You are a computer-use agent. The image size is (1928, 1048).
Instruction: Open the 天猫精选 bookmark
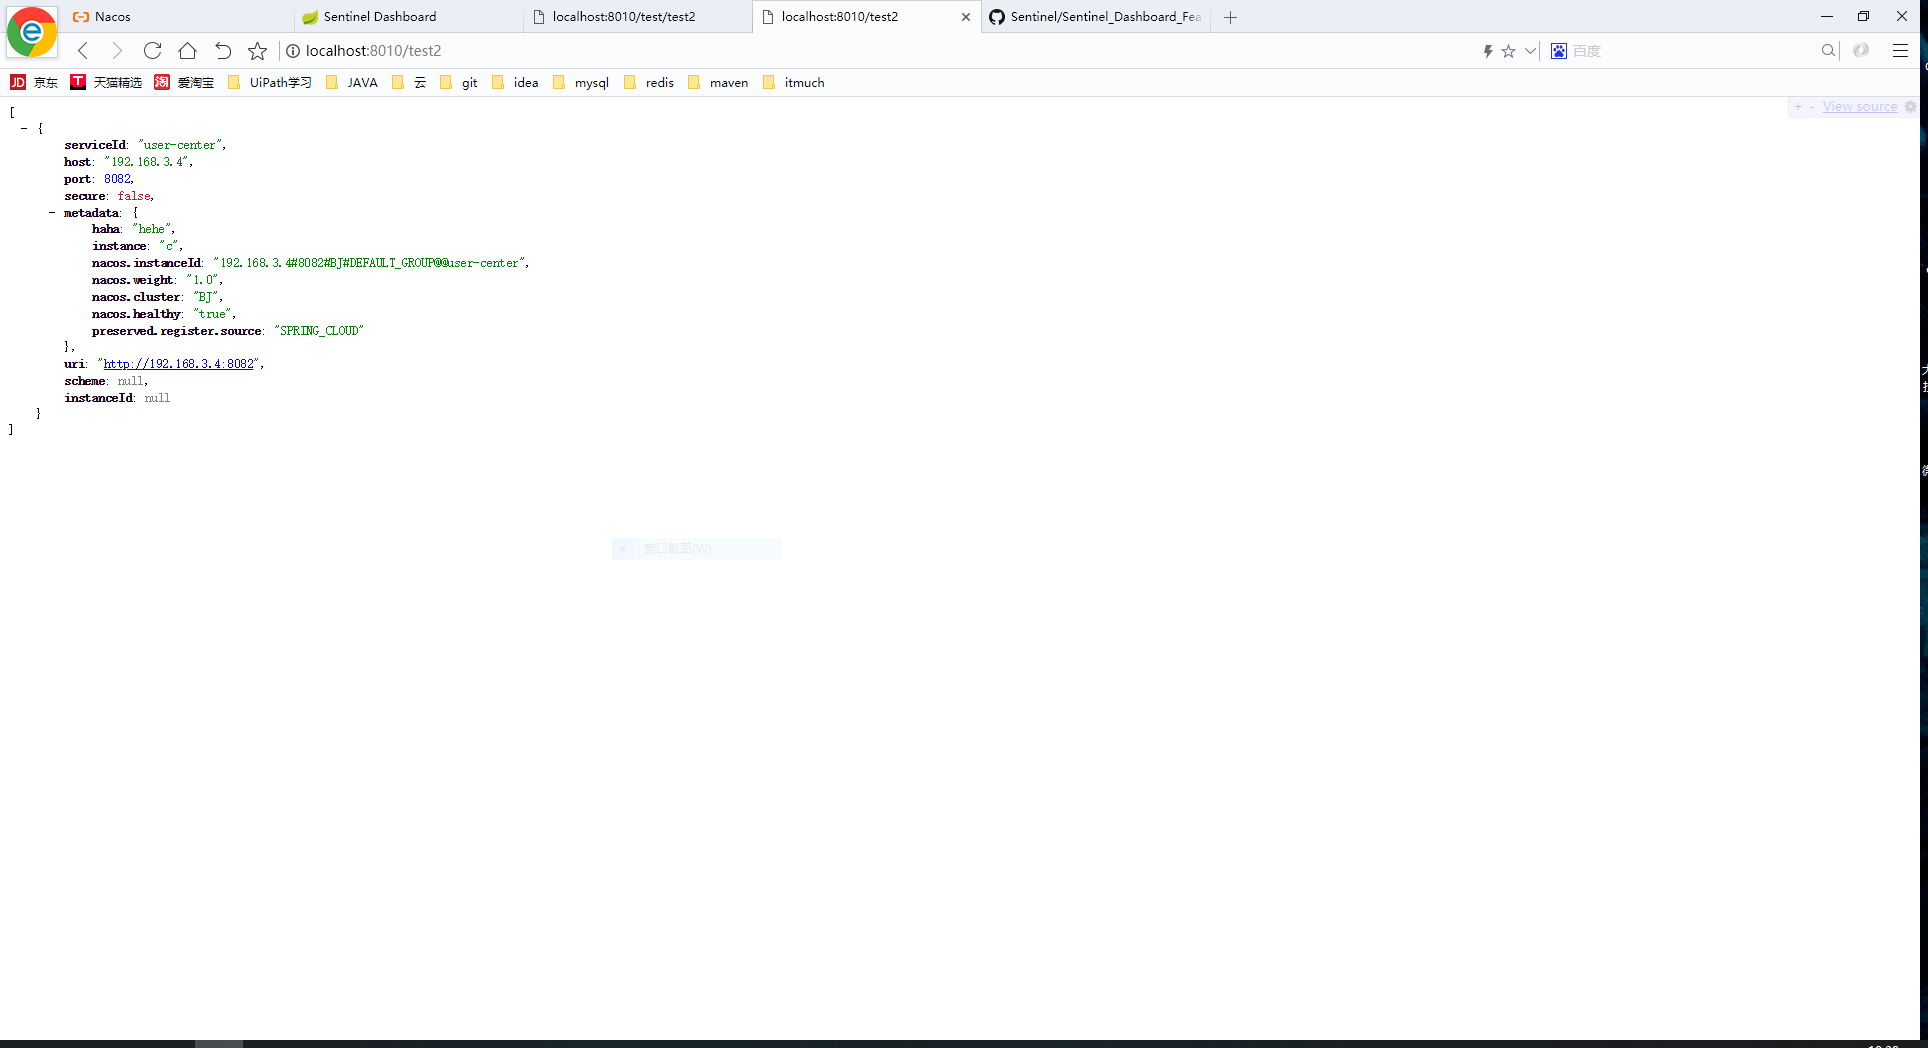pyautogui.click(x=106, y=83)
